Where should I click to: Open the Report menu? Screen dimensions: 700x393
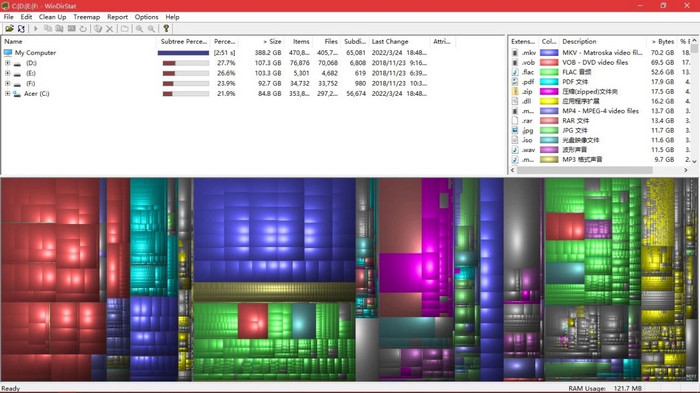117,17
